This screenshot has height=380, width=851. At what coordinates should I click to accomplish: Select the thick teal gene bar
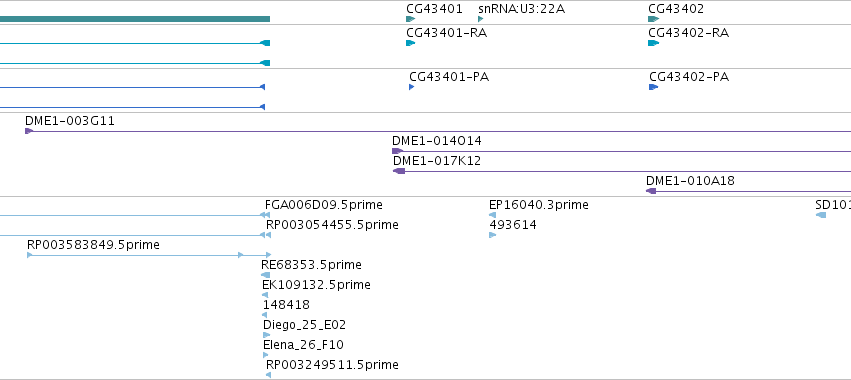(135, 19)
